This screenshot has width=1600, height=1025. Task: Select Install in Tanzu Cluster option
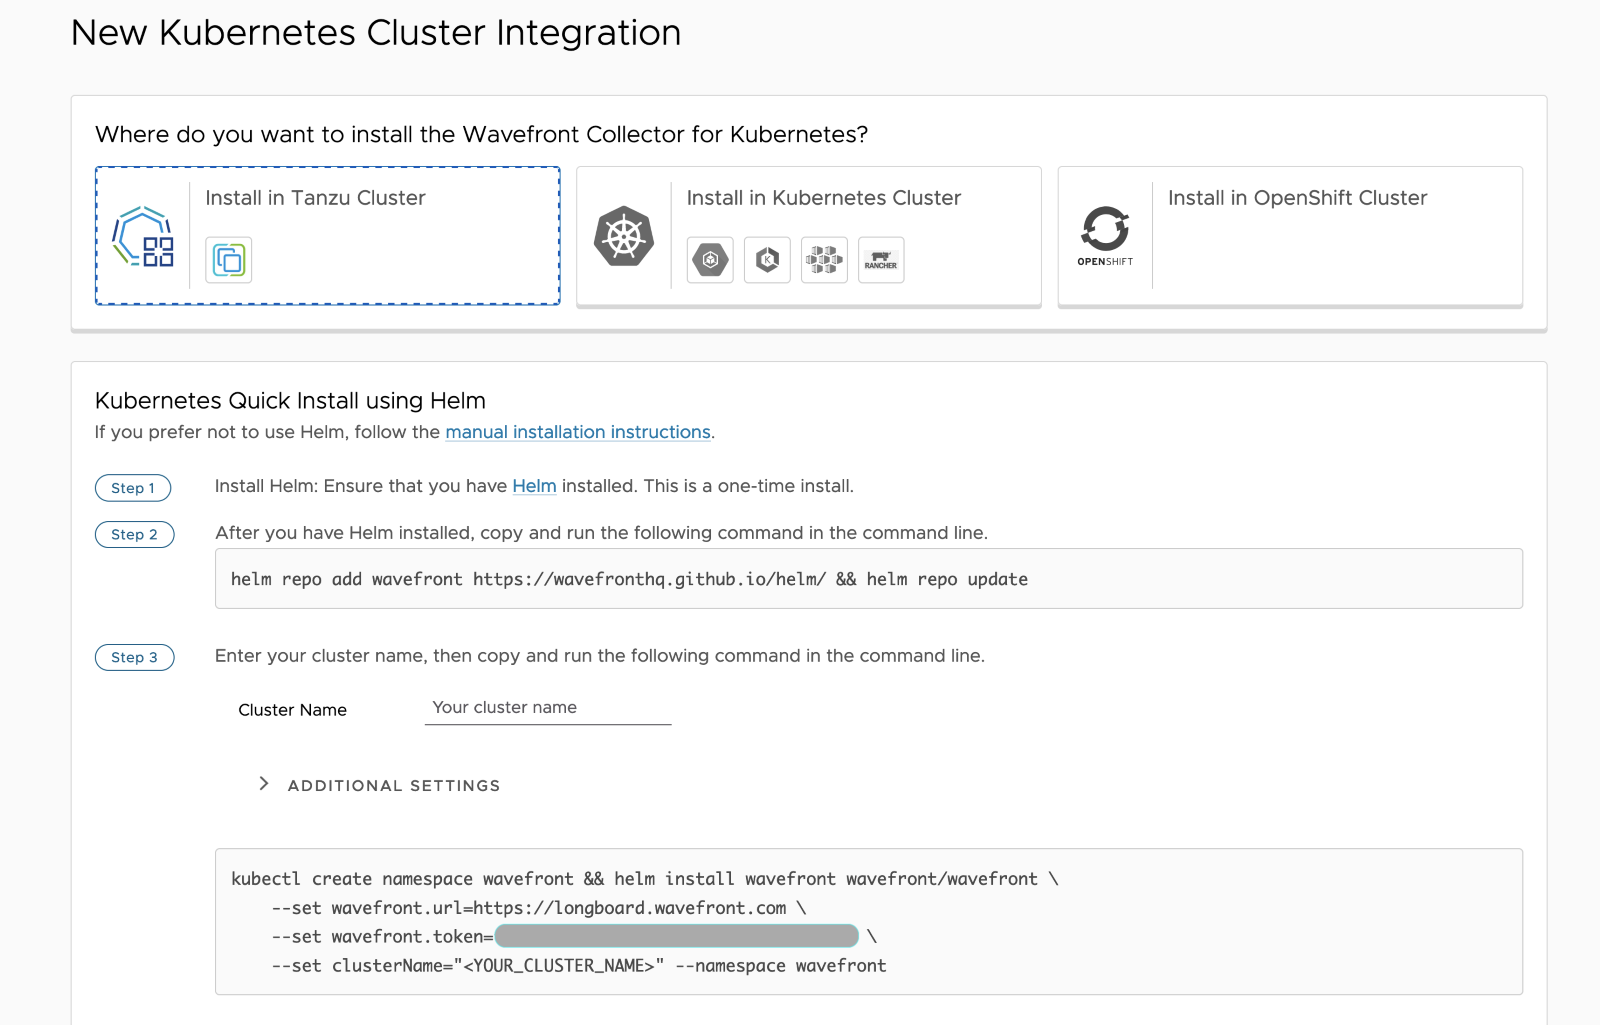coord(315,198)
